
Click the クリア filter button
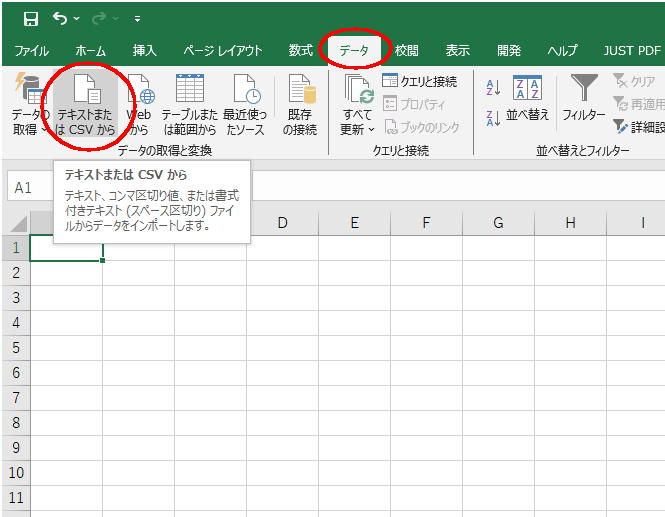(635, 81)
